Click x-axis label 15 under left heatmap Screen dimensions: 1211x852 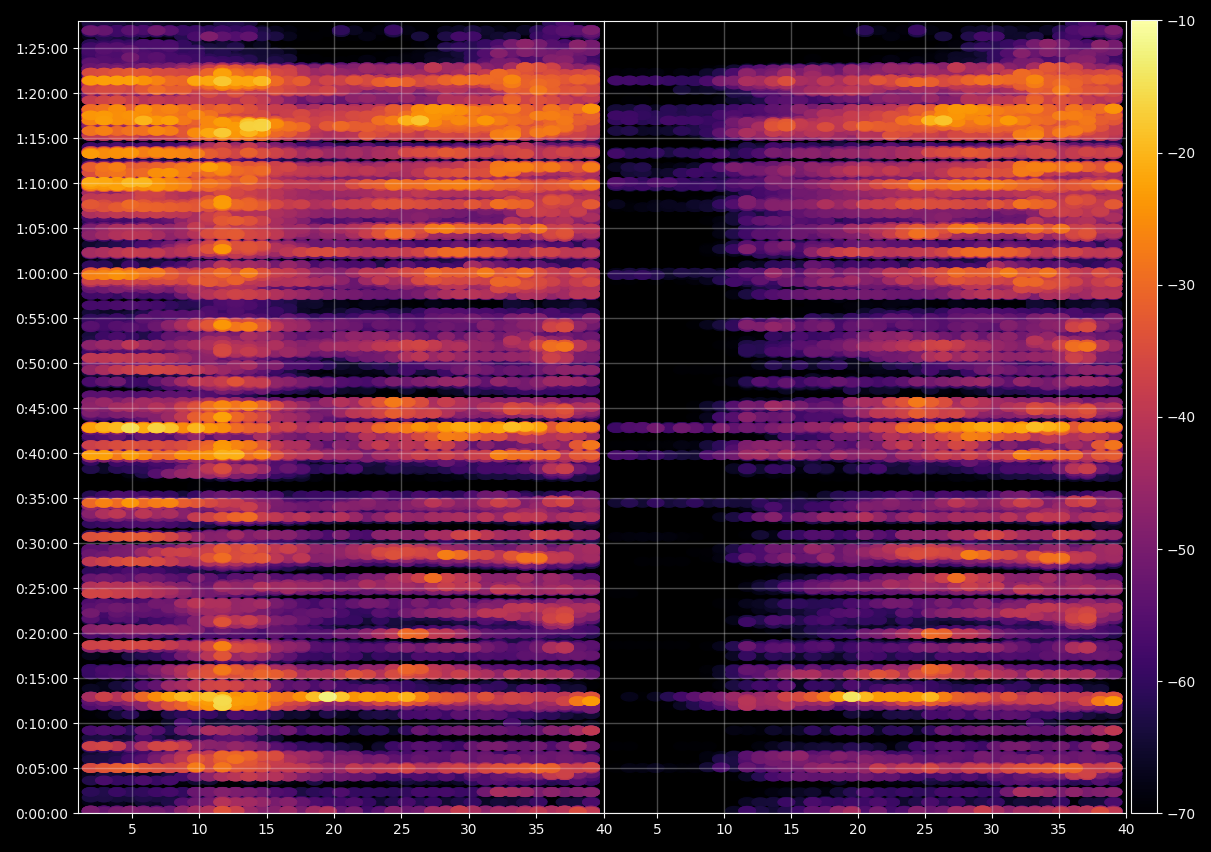(x=267, y=829)
